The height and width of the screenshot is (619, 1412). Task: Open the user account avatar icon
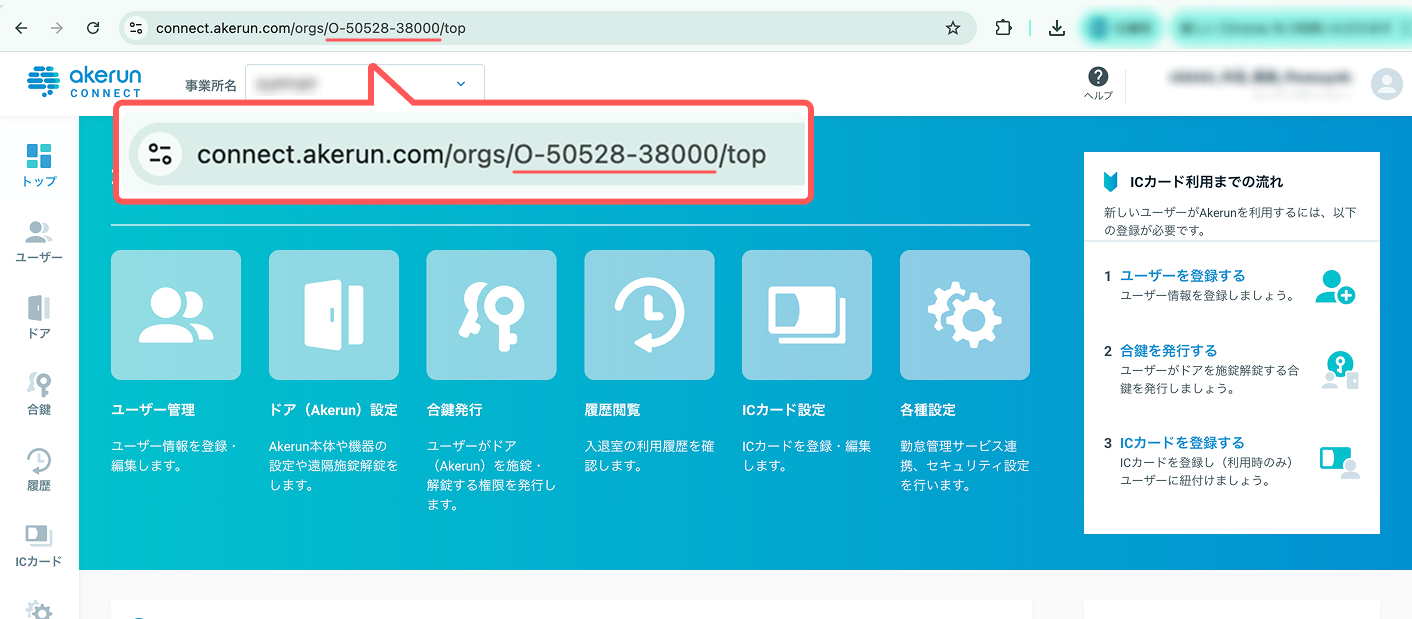pos(1386,84)
